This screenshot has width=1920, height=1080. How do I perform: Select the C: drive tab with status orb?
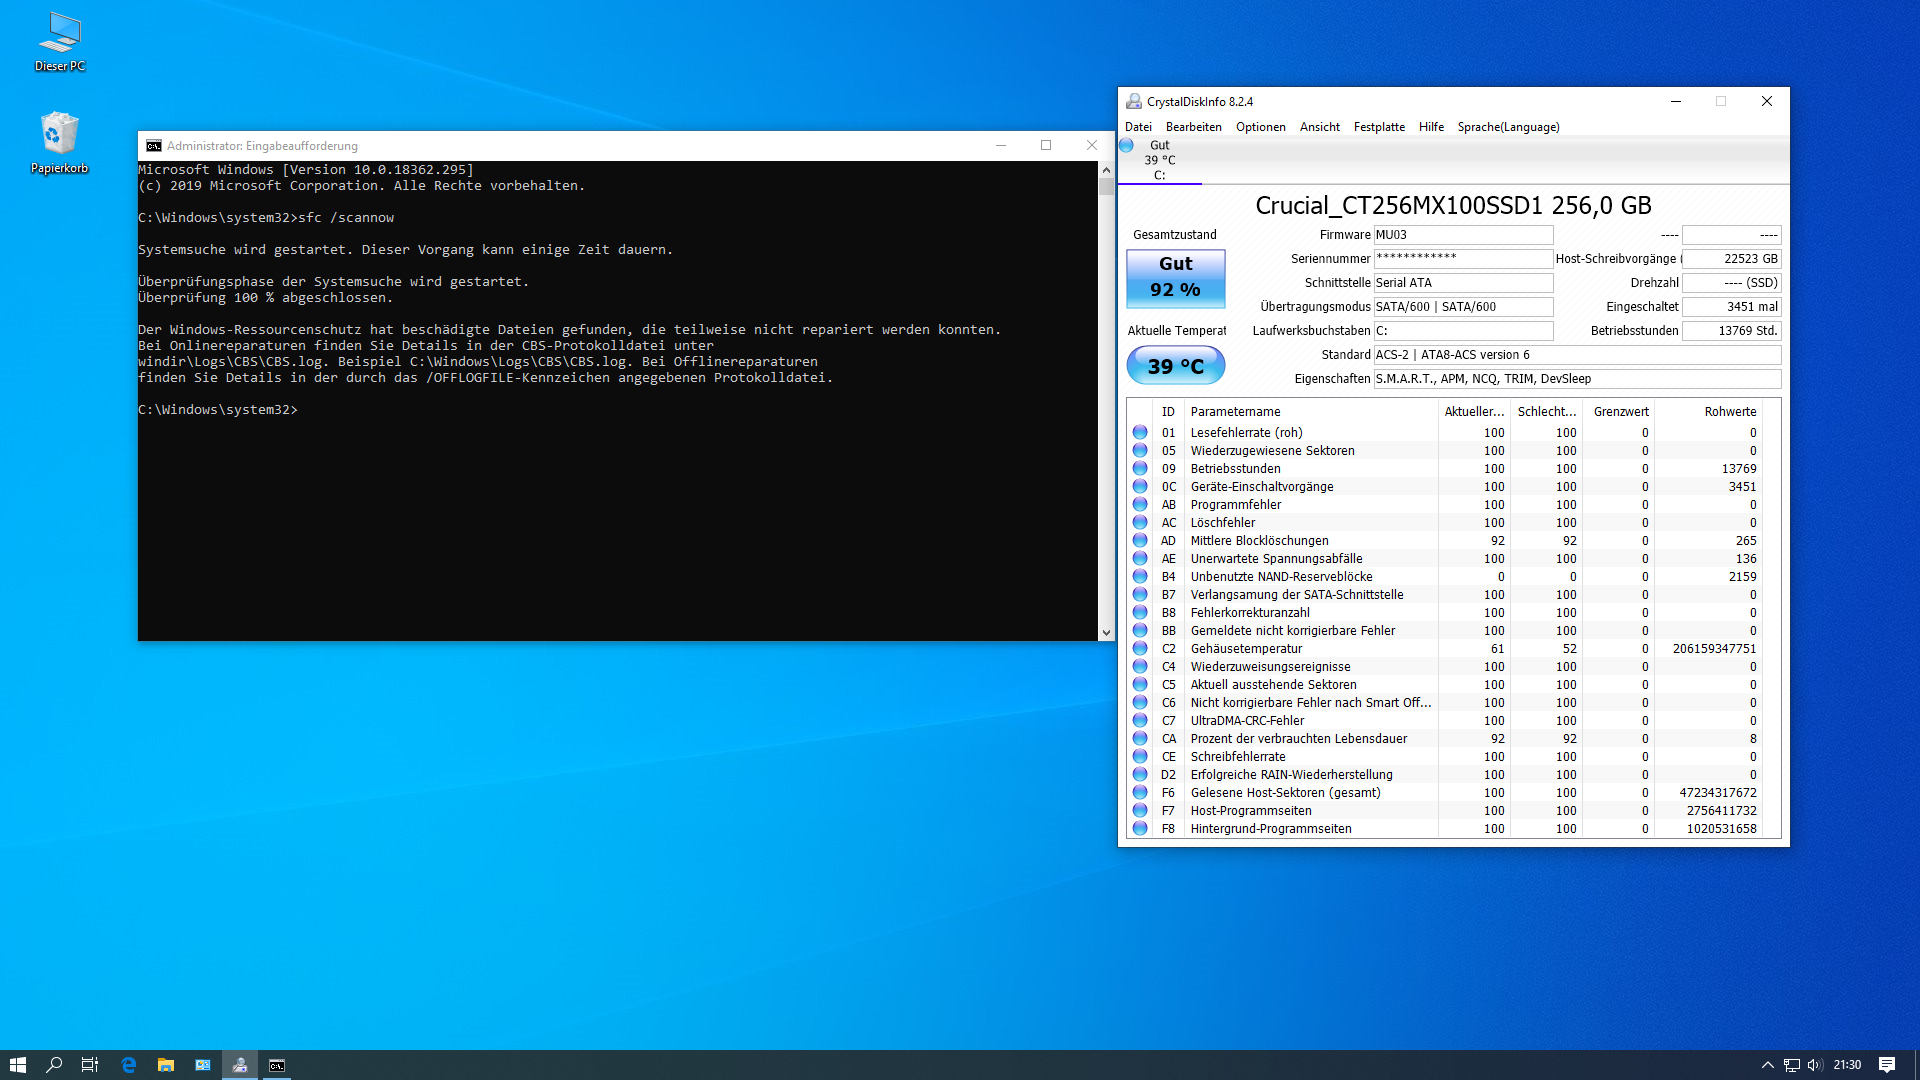(1158, 160)
